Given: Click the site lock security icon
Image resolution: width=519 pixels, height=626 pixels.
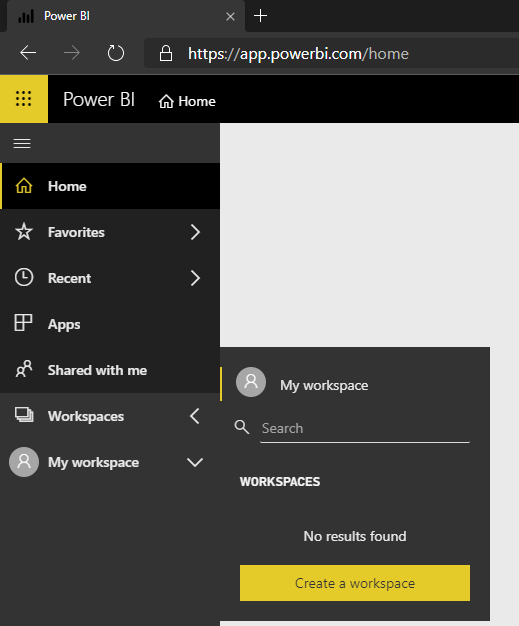Looking at the screenshot, I should [166, 53].
